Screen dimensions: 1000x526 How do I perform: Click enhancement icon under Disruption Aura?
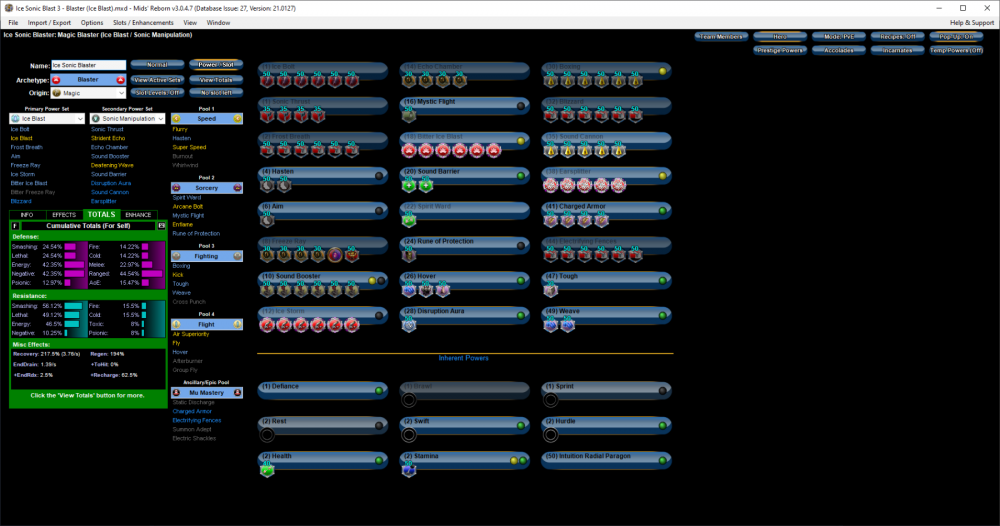tap(409, 325)
